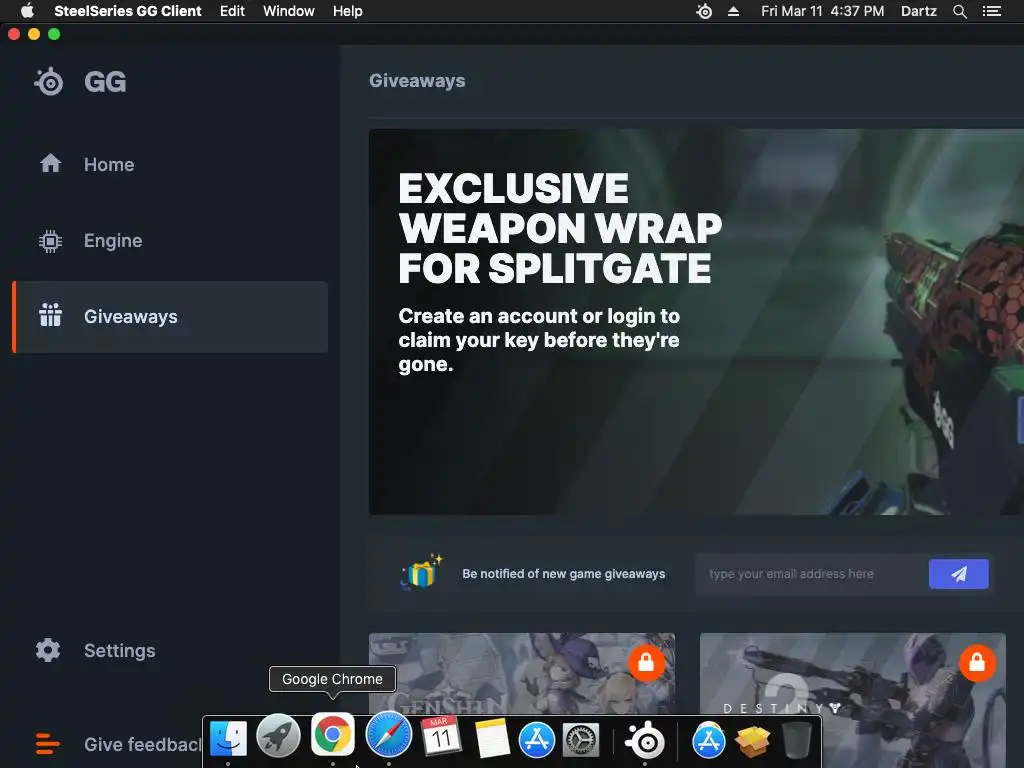Open the SteelSeries GG Client menu
The height and width of the screenshot is (768, 1024).
pyautogui.click(x=127, y=11)
